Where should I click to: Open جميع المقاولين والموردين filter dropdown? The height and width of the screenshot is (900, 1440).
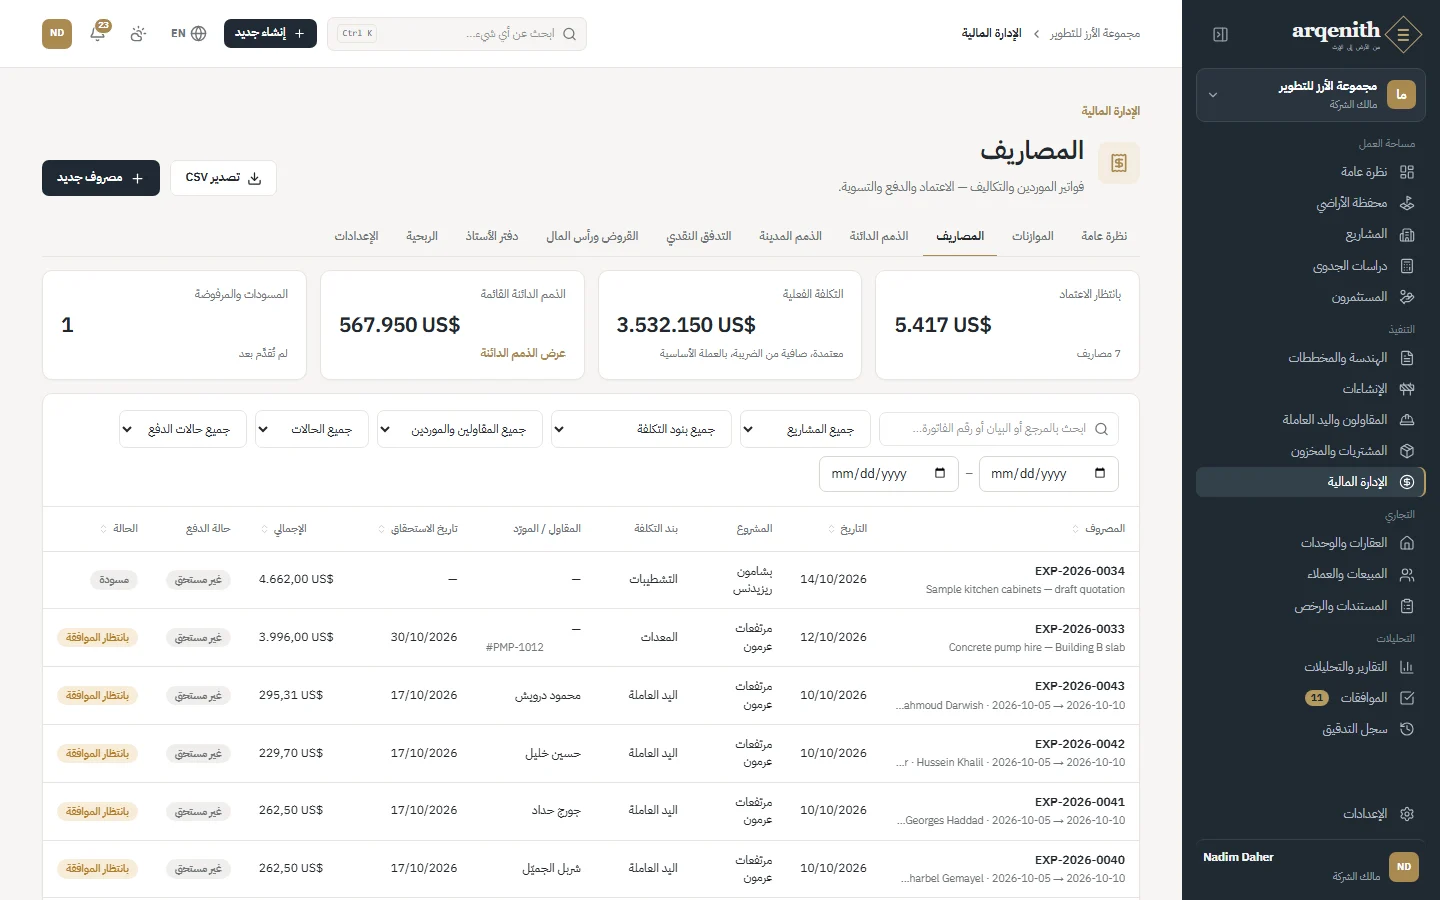pos(459,429)
